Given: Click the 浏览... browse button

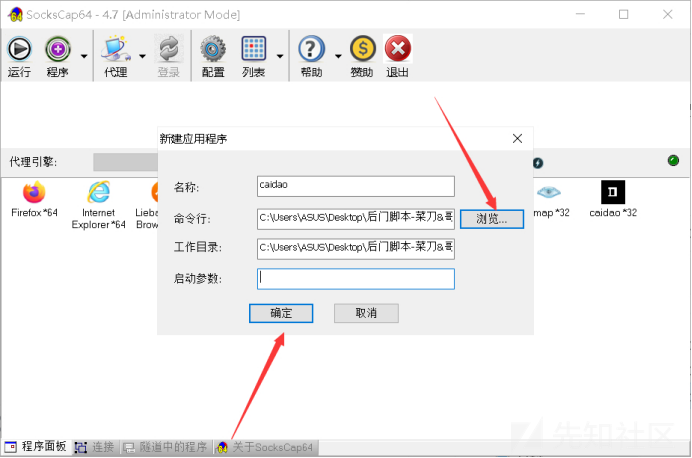Looking at the screenshot, I should tap(492, 219).
